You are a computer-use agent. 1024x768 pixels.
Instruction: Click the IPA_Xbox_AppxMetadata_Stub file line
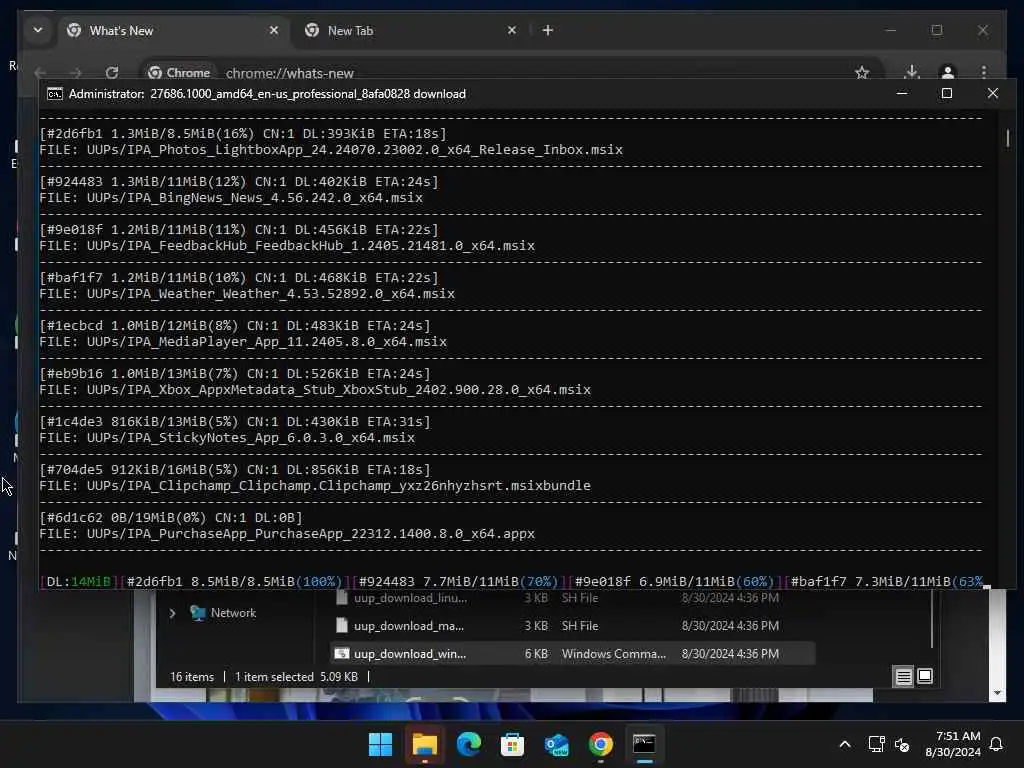(x=315, y=389)
